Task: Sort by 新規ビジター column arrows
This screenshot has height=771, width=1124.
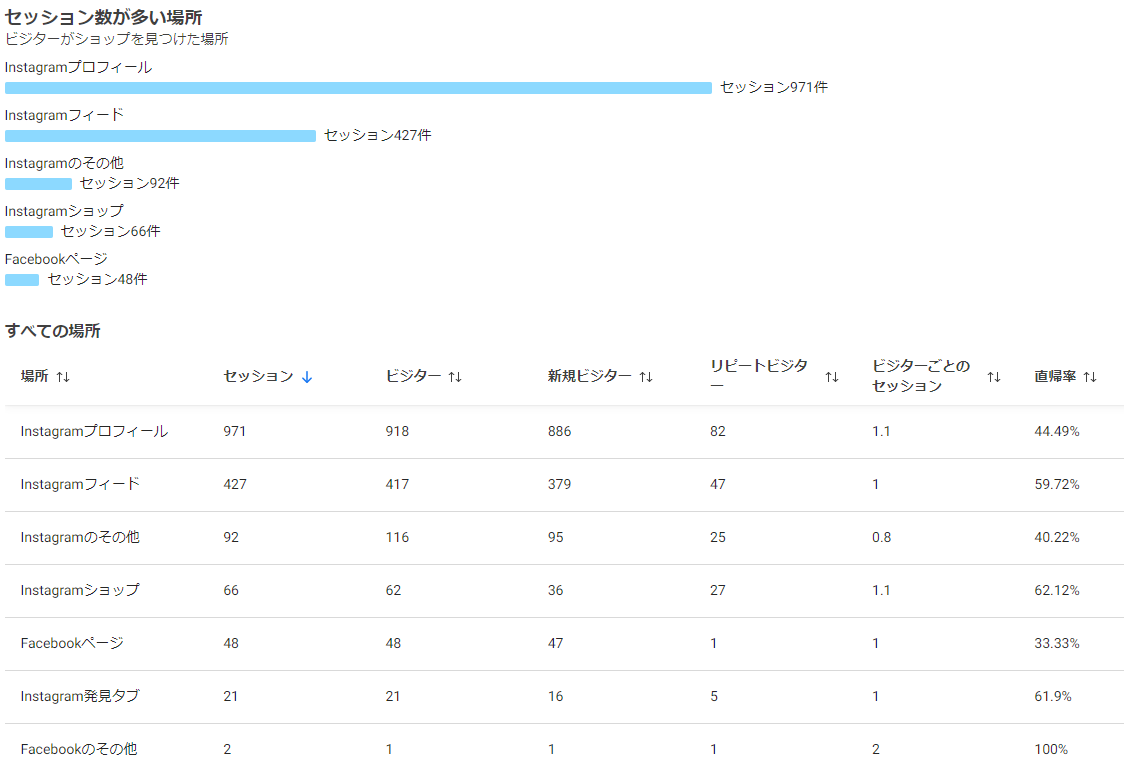Action: [x=646, y=377]
